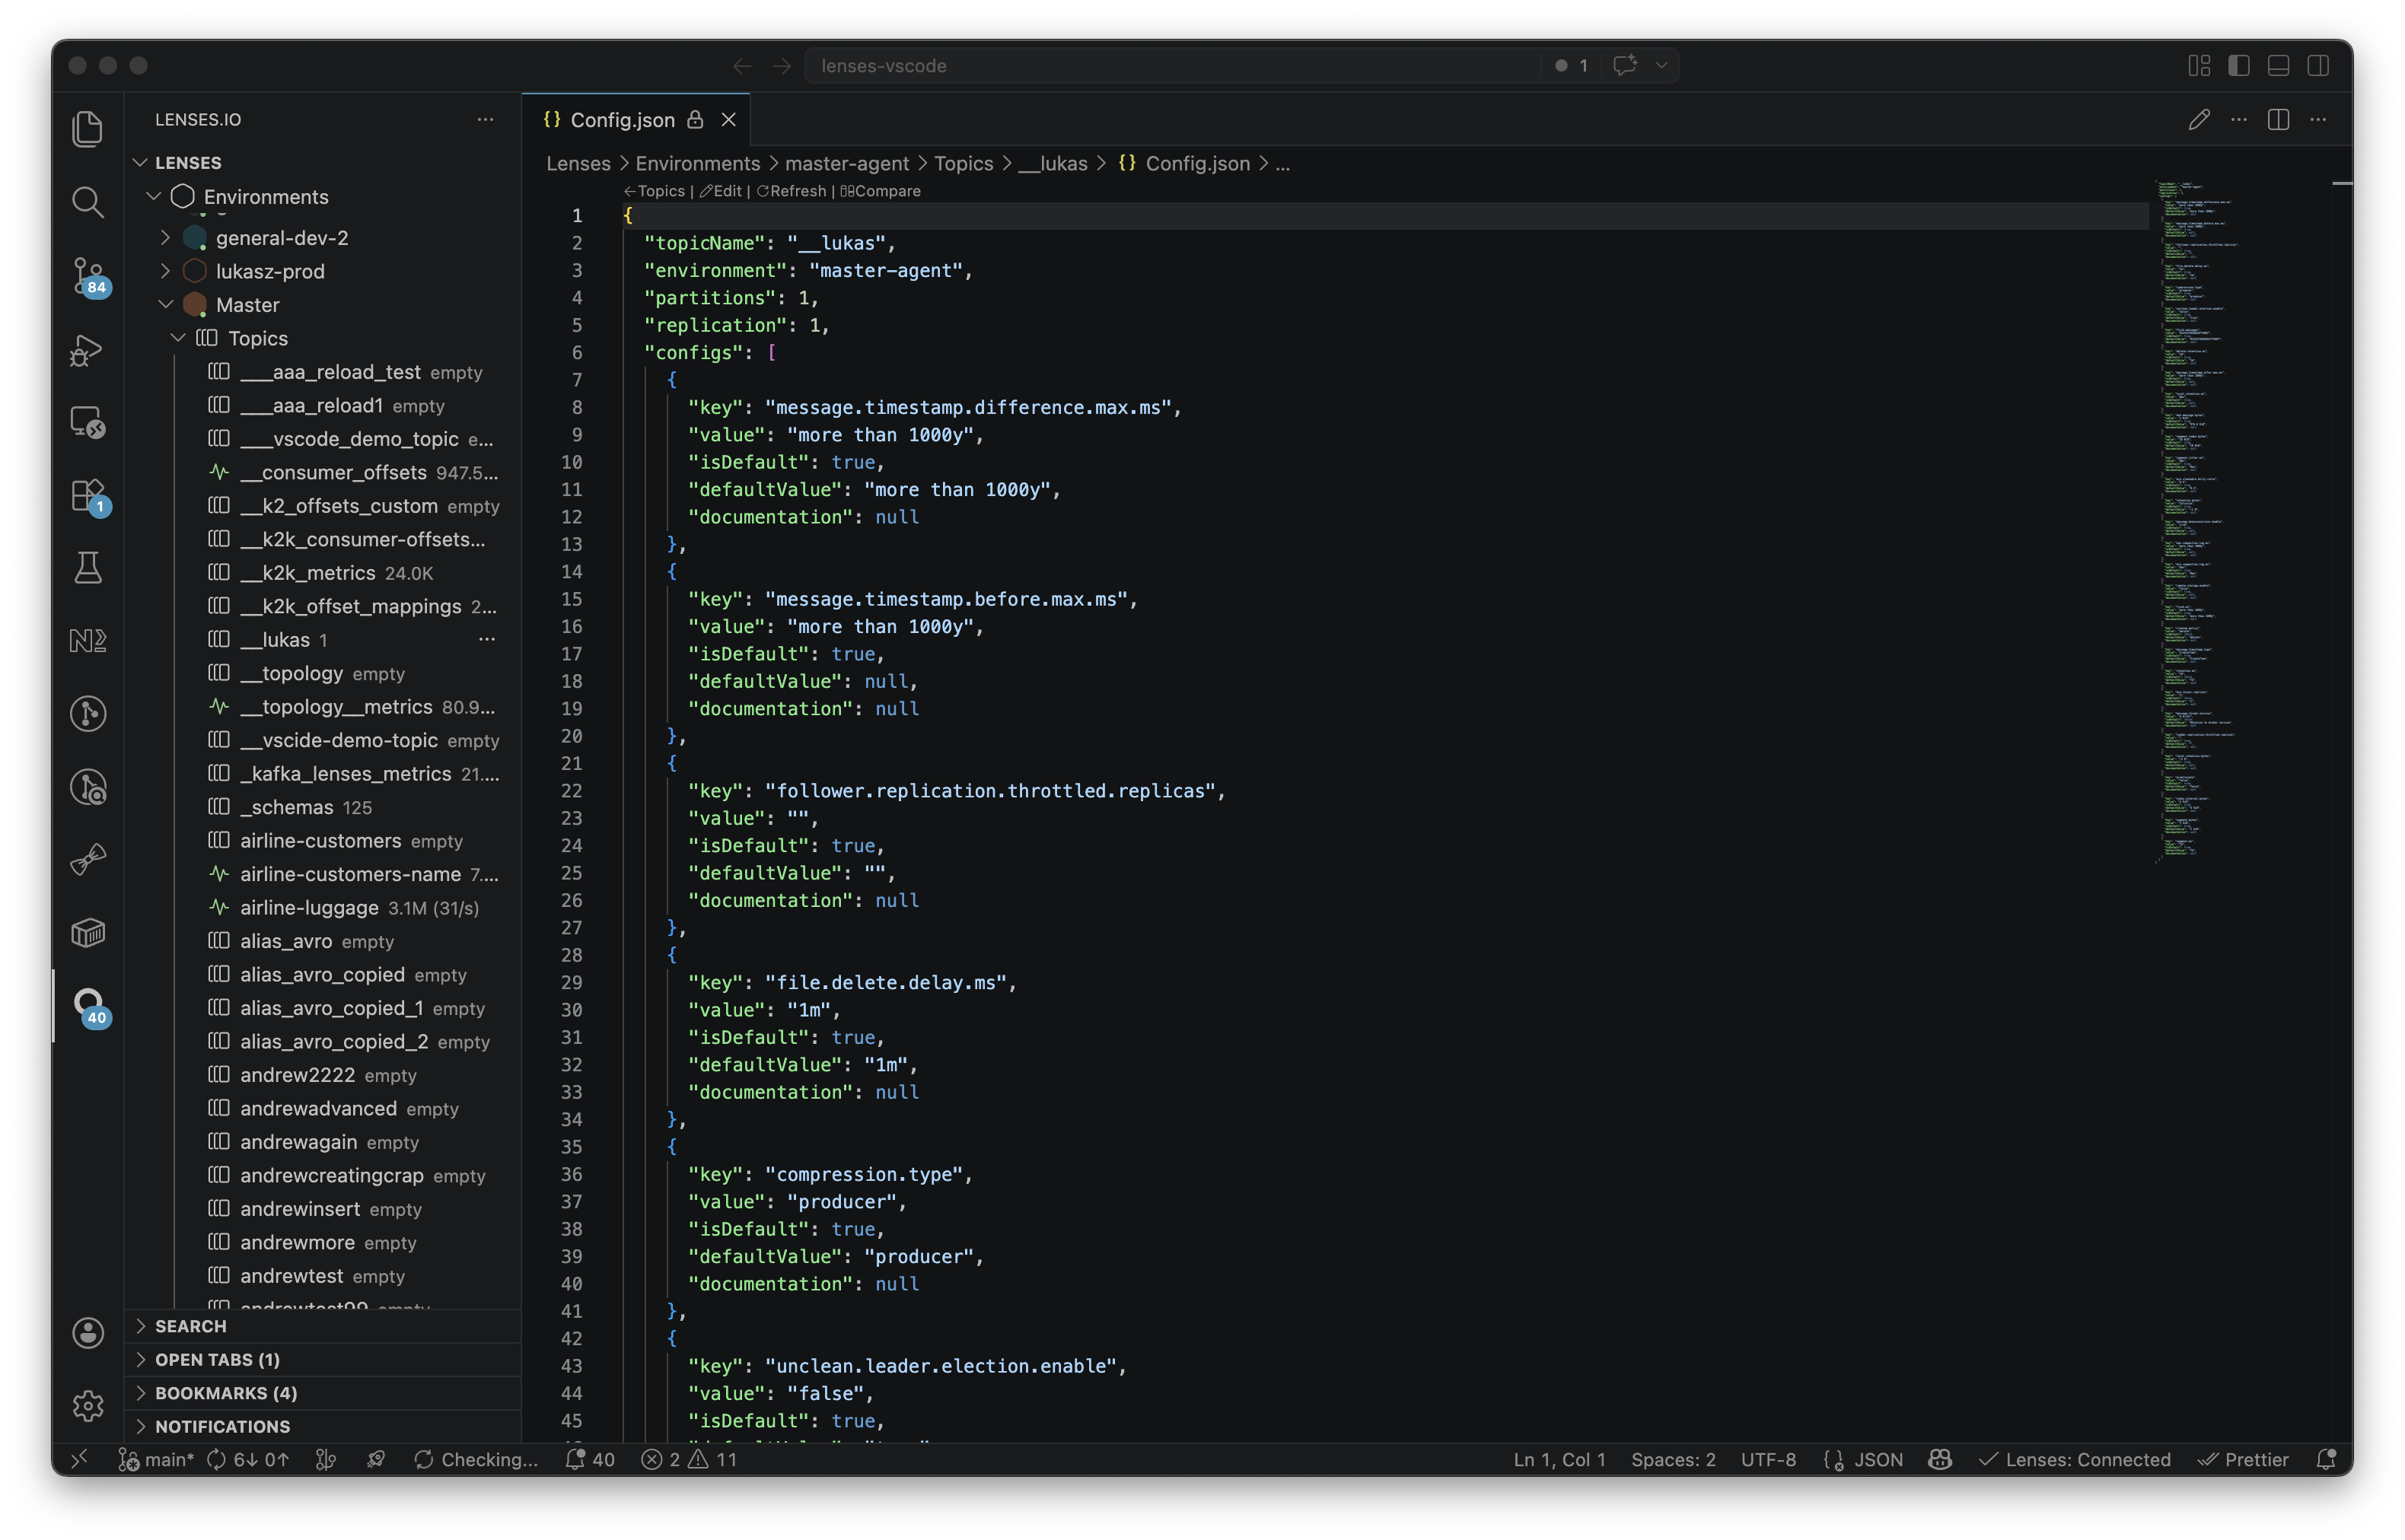2405x1540 pixels.
Task: Click the pencil edit icon in editor toolbar
Action: [2198, 120]
